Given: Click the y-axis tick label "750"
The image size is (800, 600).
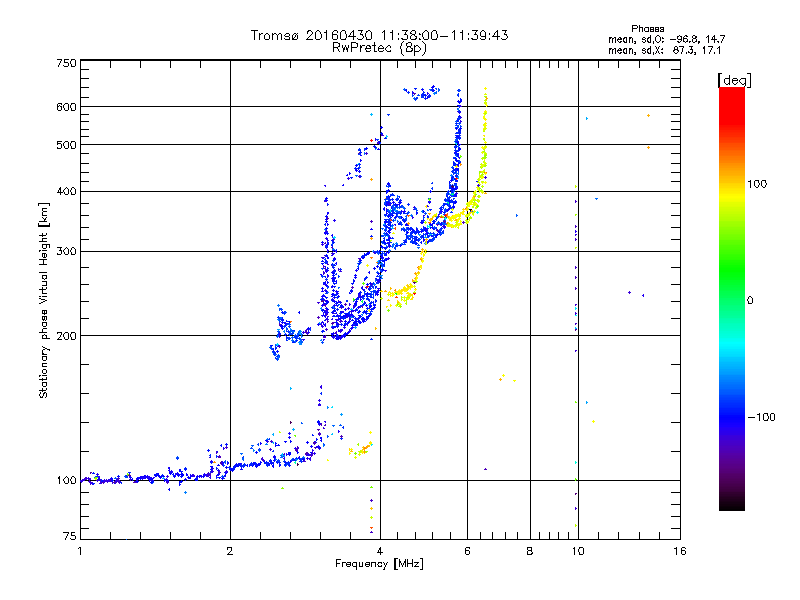Looking at the screenshot, I should click(66, 63).
